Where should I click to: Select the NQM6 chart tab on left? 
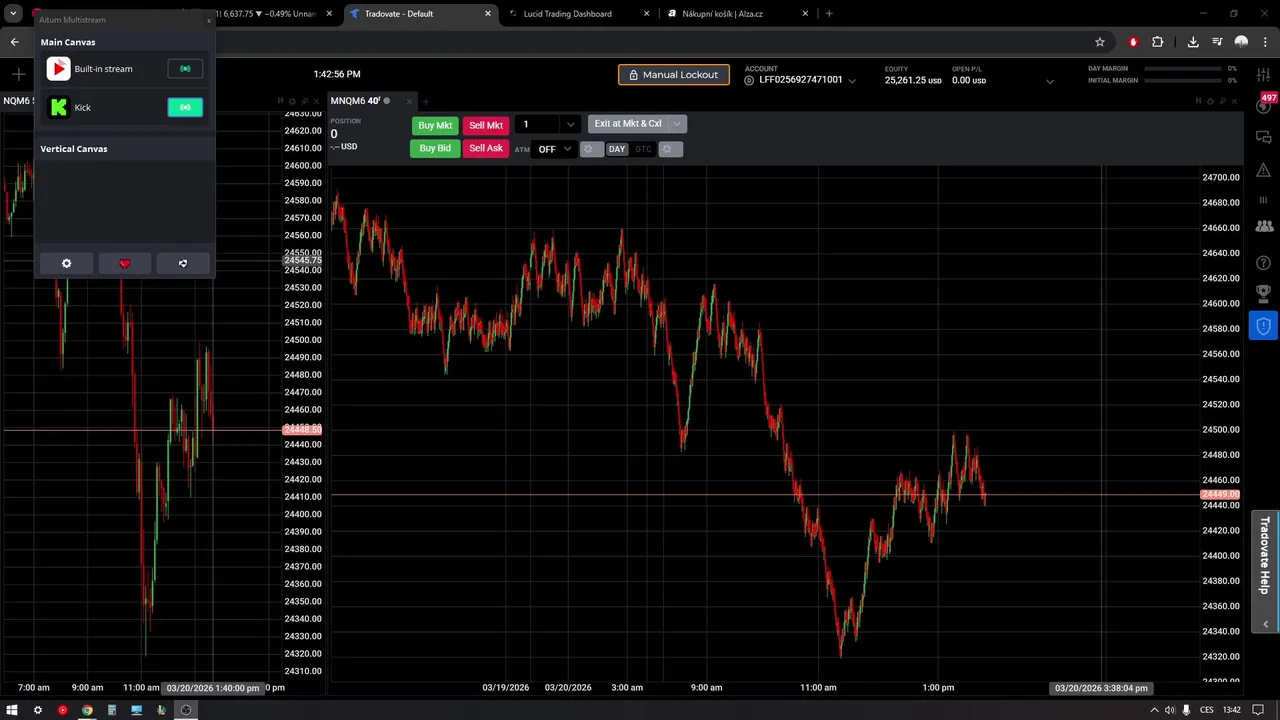pyautogui.click(x=17, y=101)
